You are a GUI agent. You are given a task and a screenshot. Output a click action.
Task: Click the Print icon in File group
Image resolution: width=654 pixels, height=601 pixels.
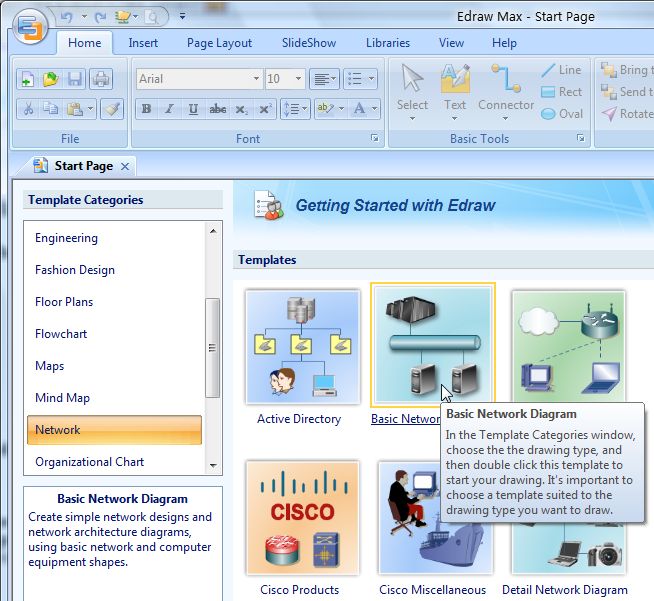click(x=101, y=79)
